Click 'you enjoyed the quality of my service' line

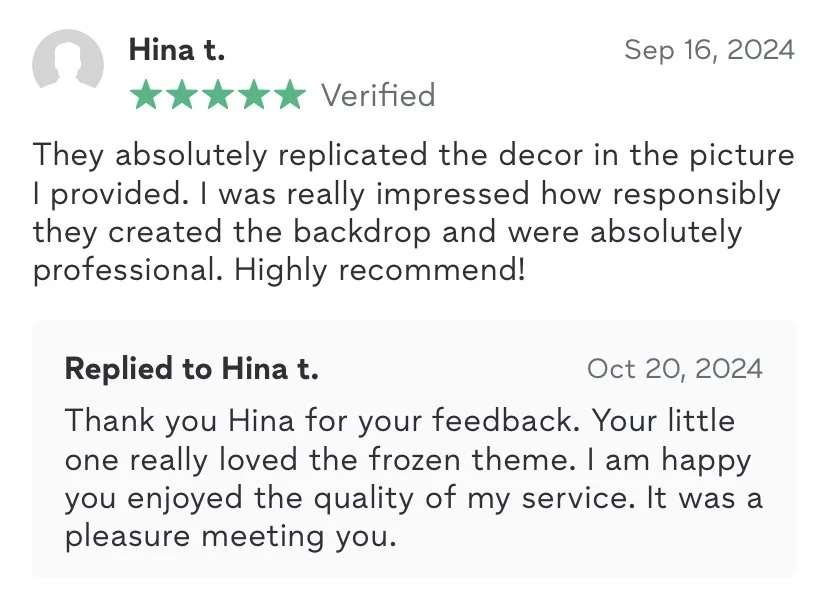[x=413, y=498]
